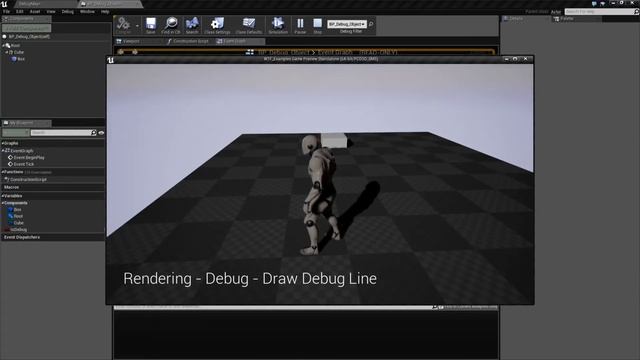Stop the running game preview
The height and width of the screenshot is (360, 640).
(x=318, y=25)
